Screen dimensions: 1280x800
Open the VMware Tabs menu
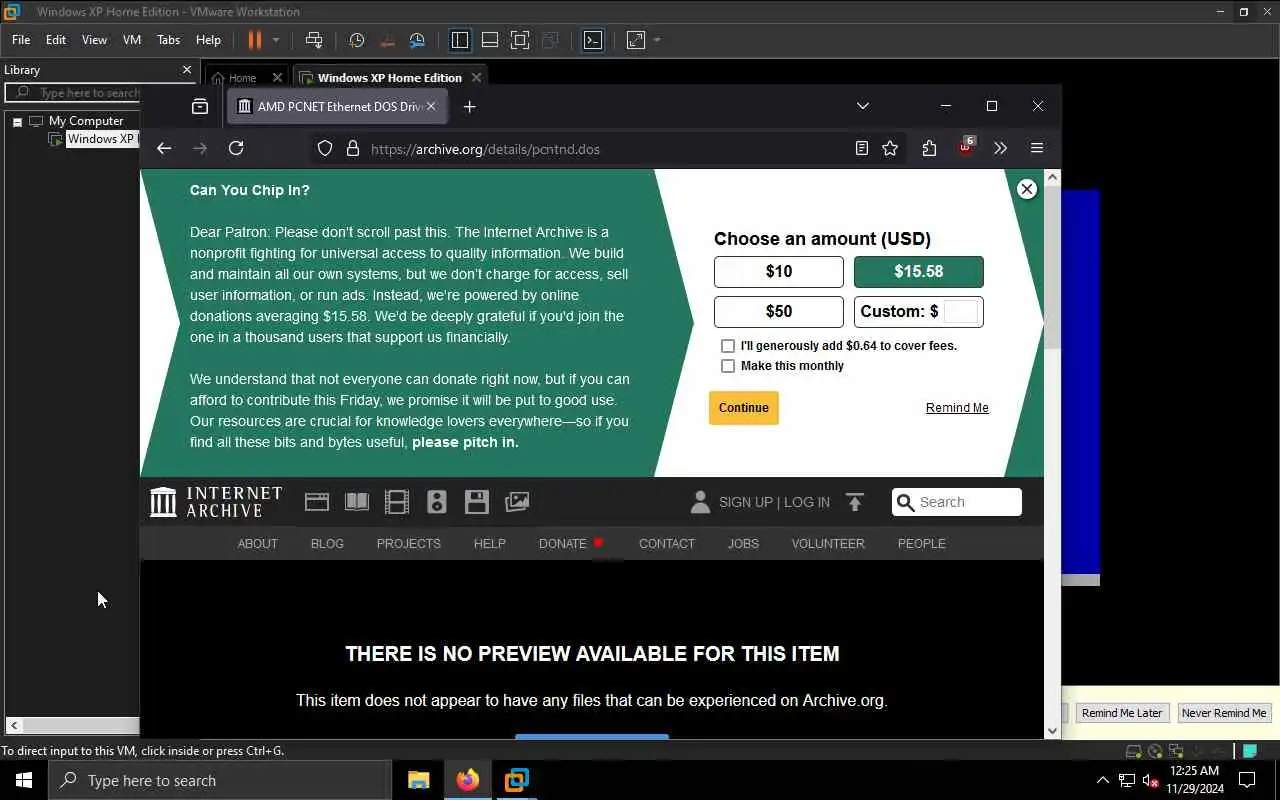point(168,40)
